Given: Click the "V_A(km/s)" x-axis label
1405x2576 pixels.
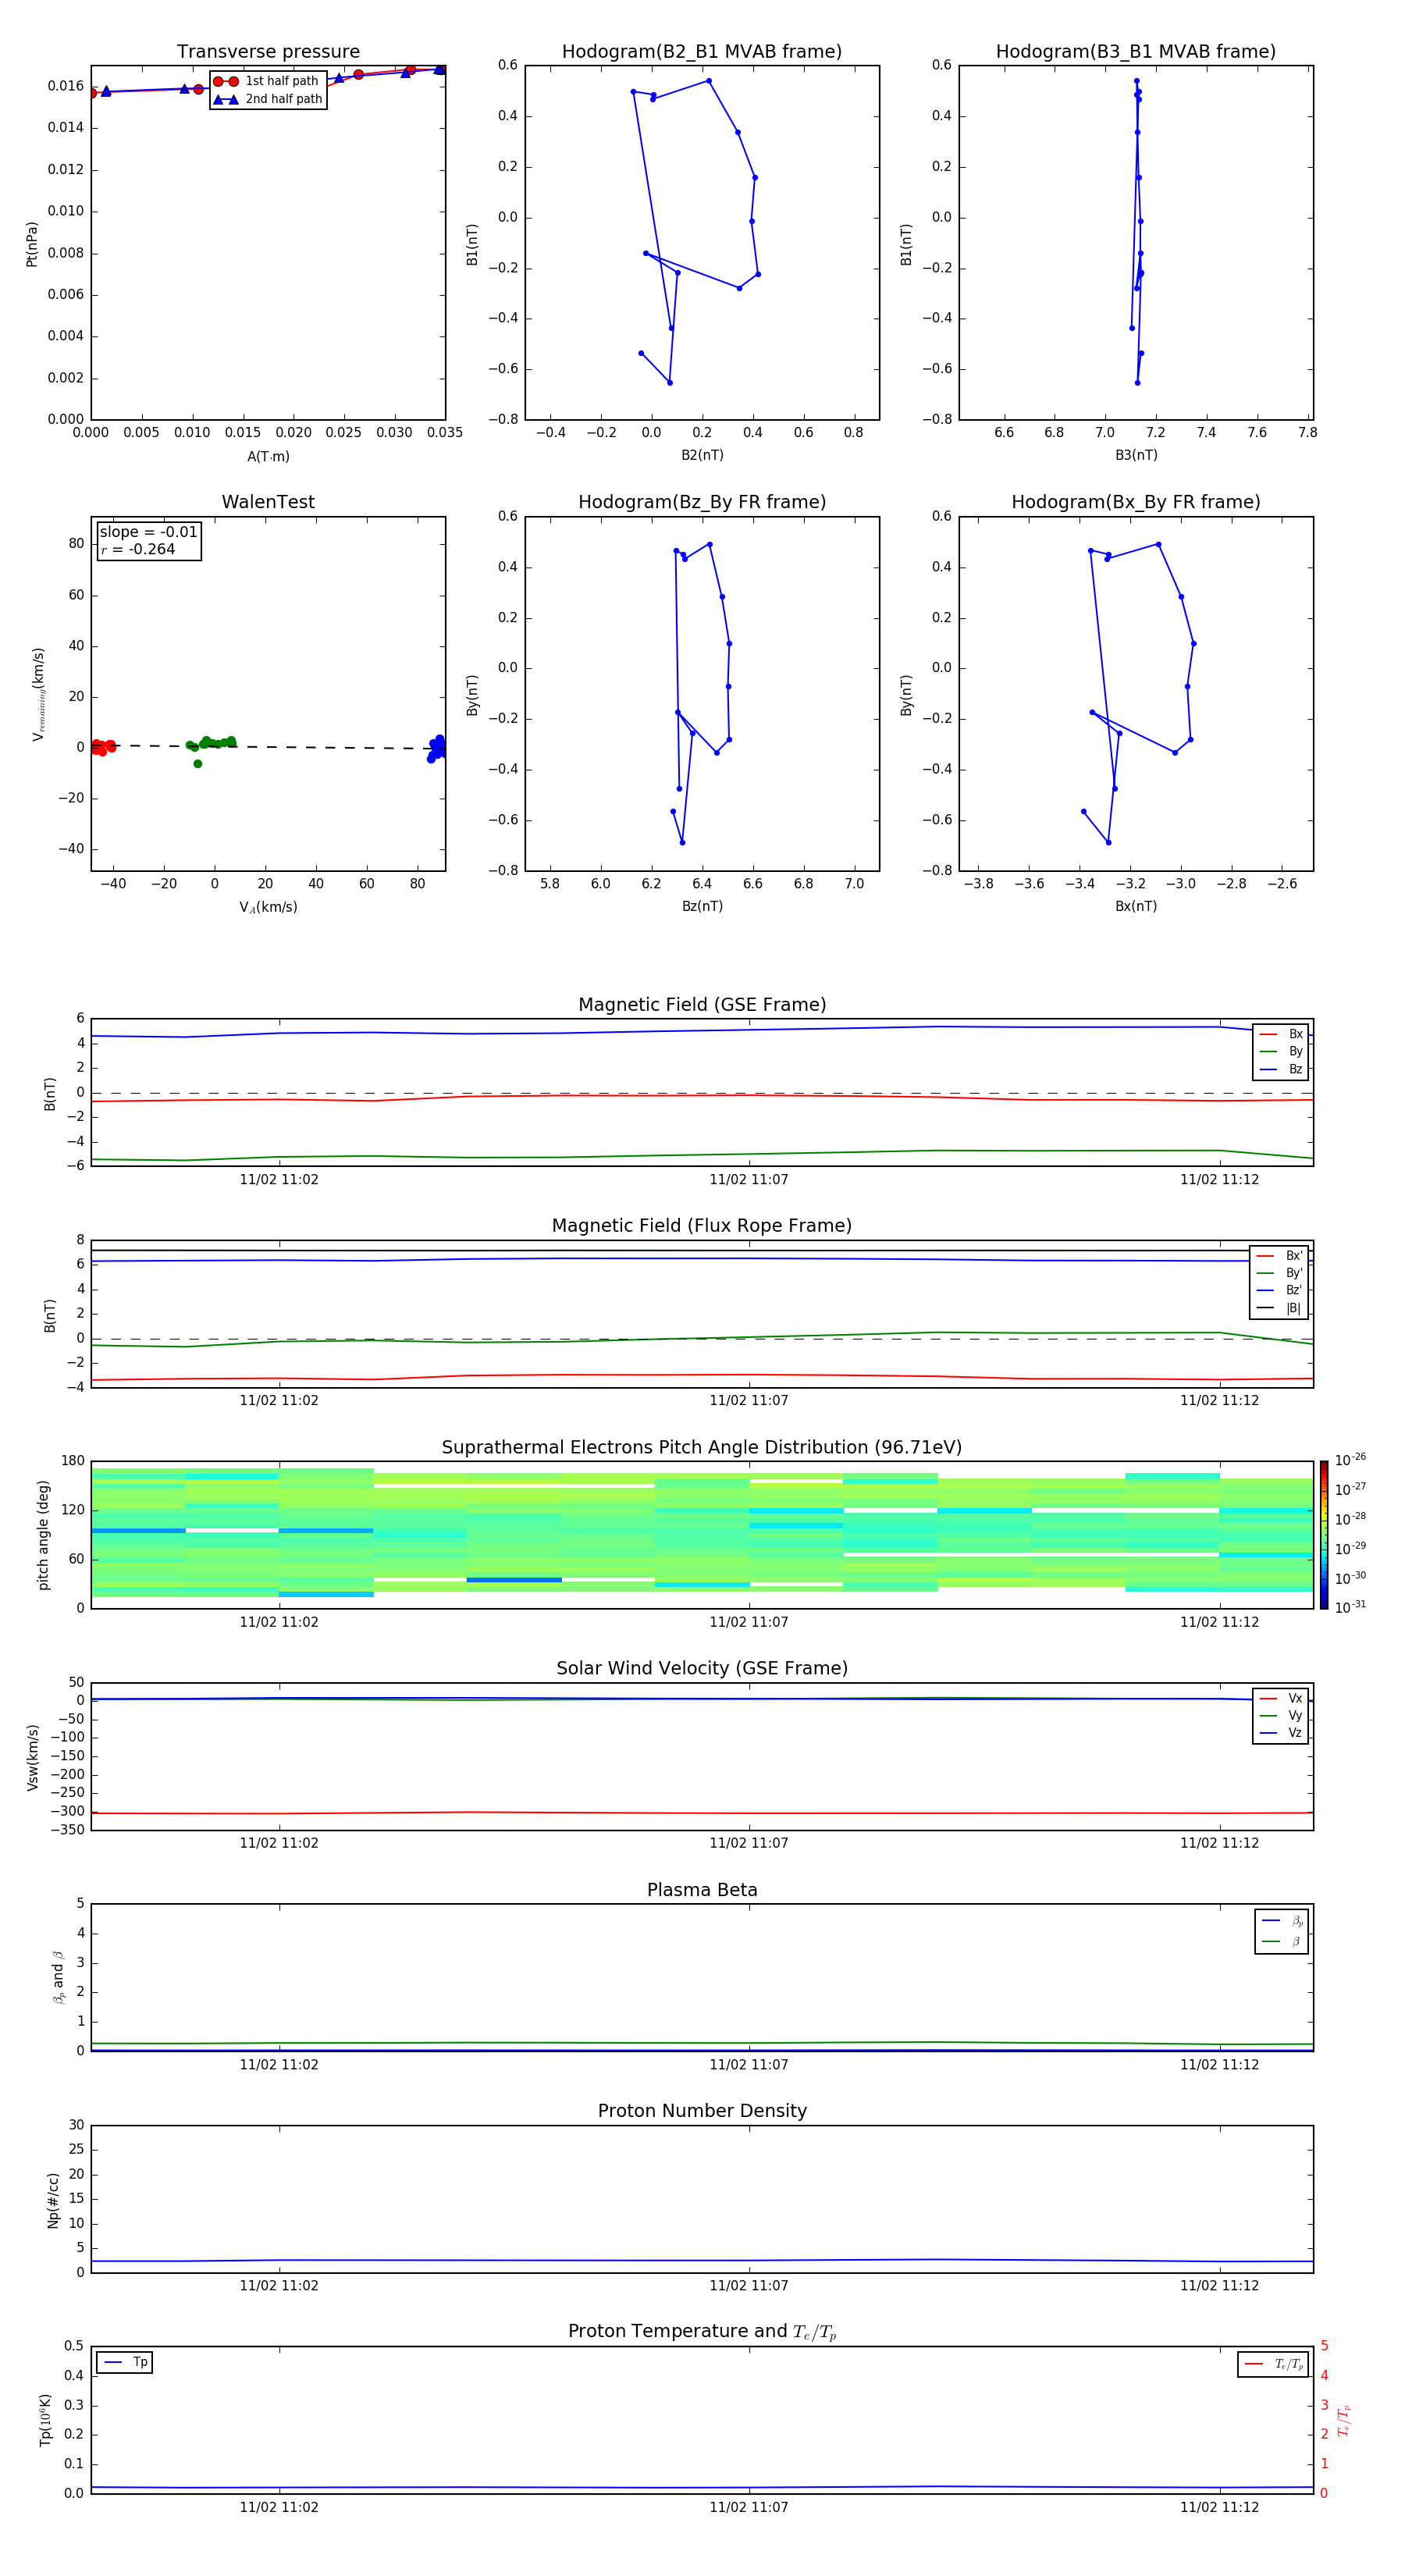Looking at the screenshot, I should click(268, 907).
